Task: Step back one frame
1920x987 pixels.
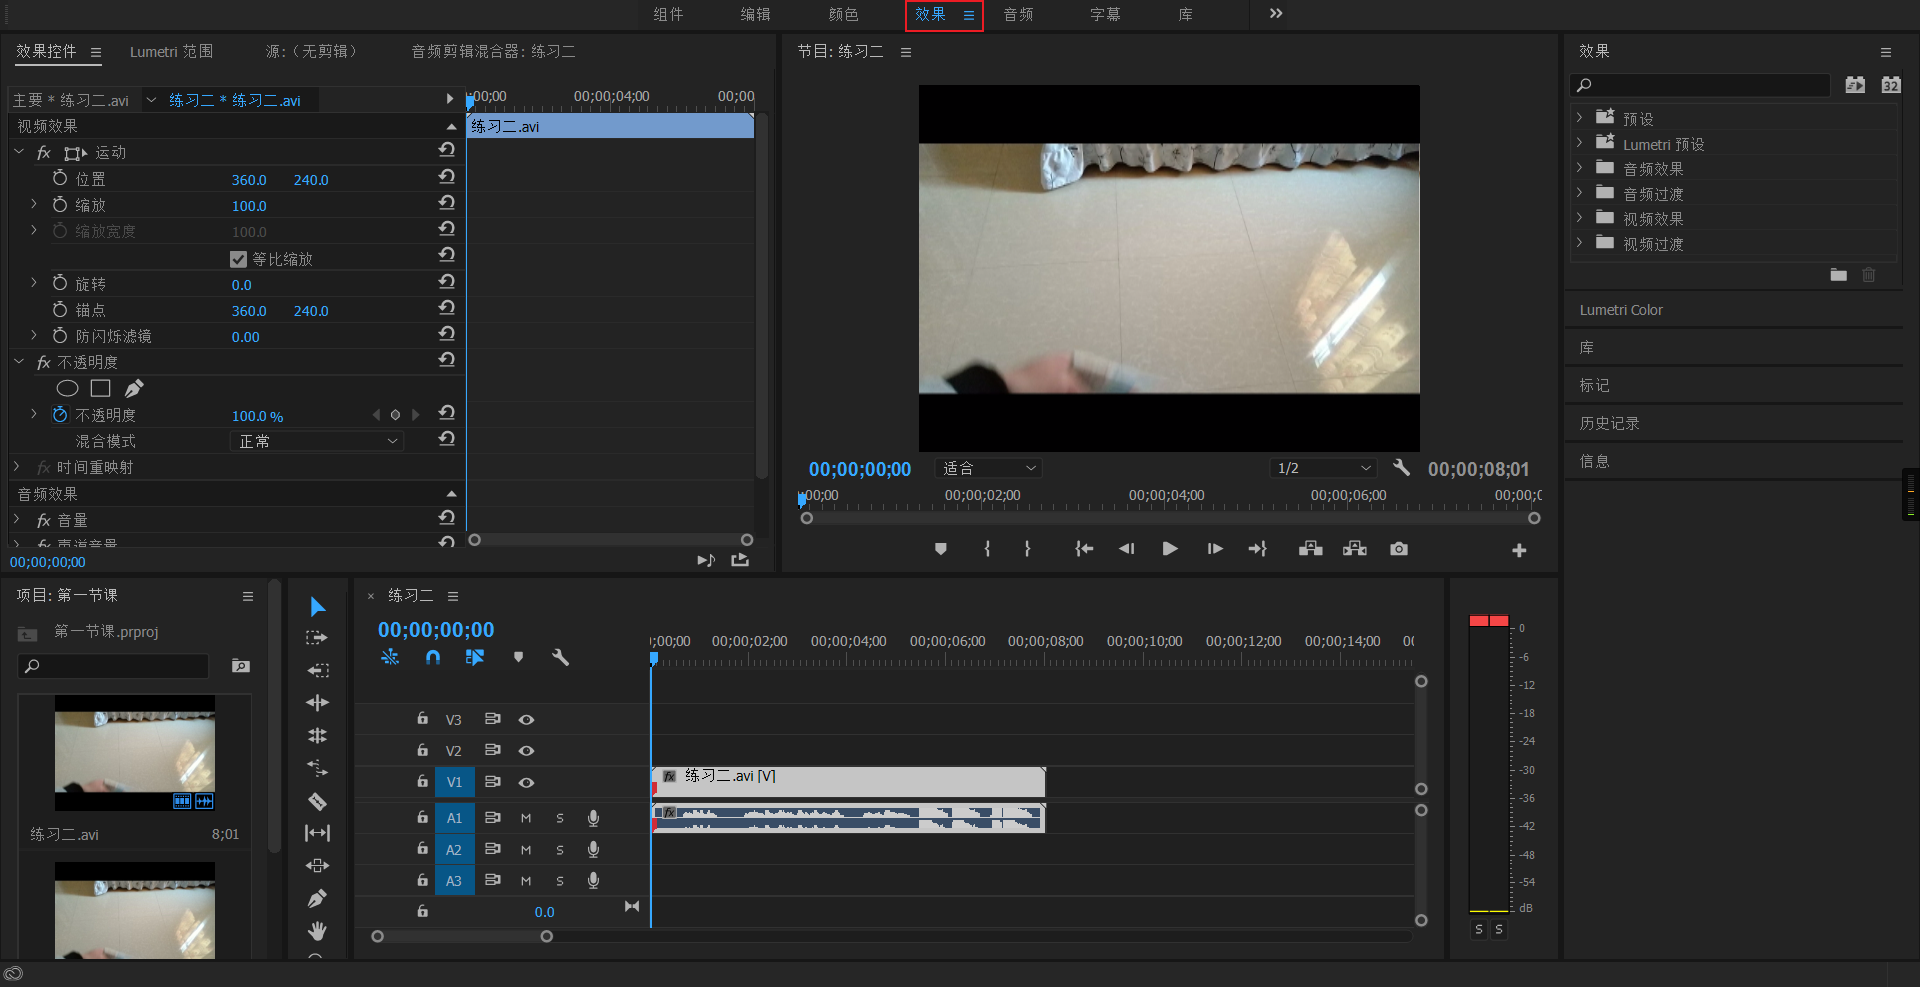Action: [x=1126, y=549]
